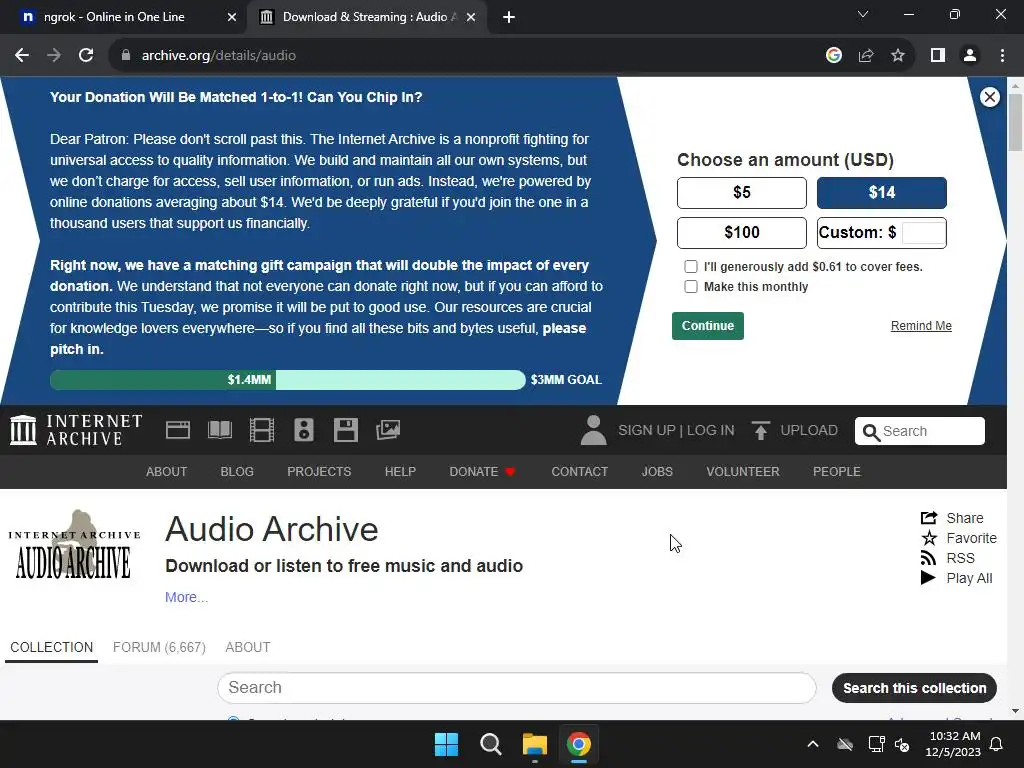Open a new browser tab
Image resolution: width=1024 pixels, height=768 pixels.
509,18
